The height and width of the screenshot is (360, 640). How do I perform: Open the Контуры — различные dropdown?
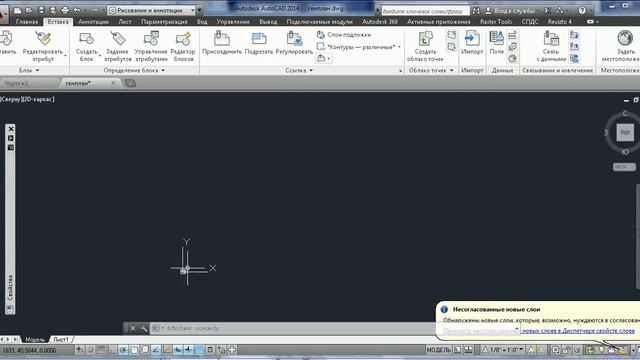point(359,47)
